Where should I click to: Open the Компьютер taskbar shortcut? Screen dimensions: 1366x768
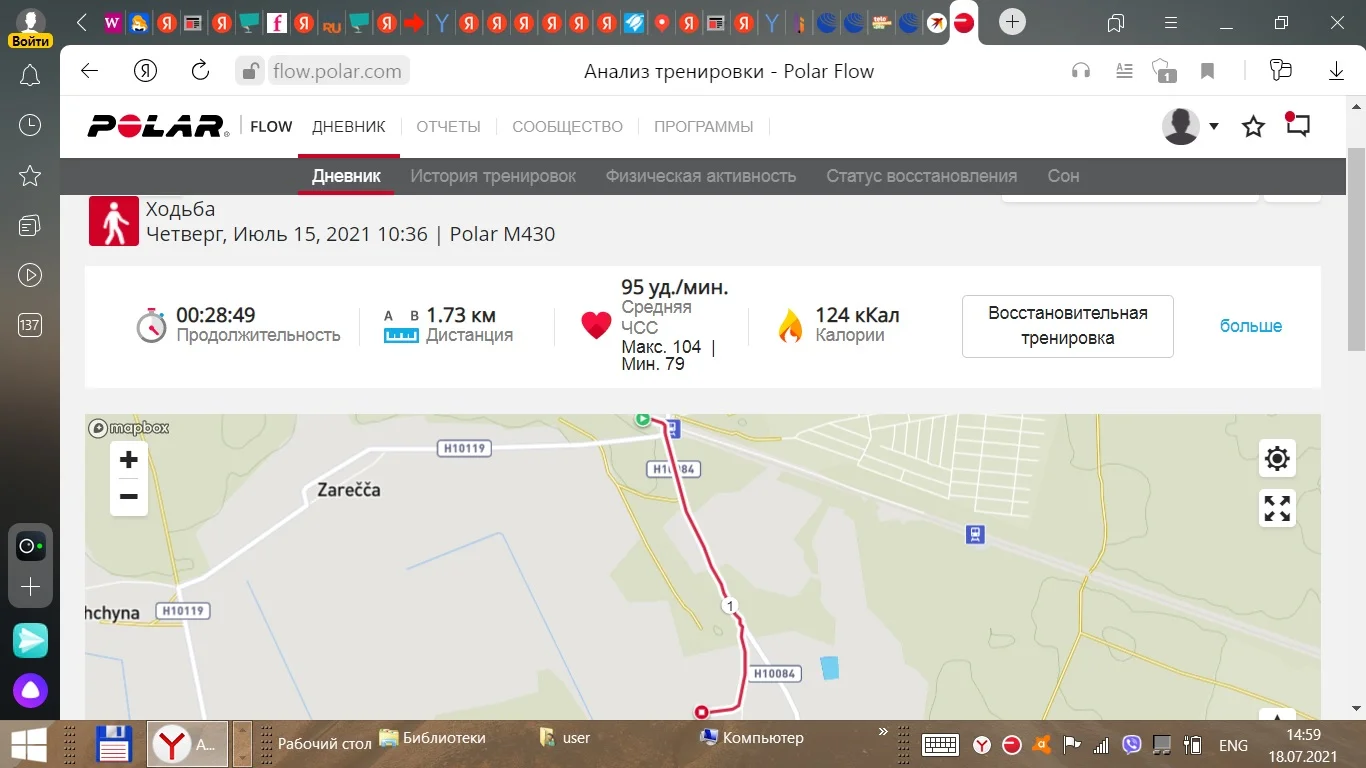tap(752, 738)
